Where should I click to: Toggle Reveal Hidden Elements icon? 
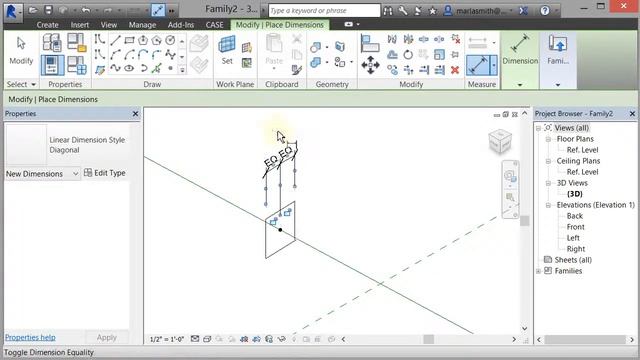click(293, 339)
